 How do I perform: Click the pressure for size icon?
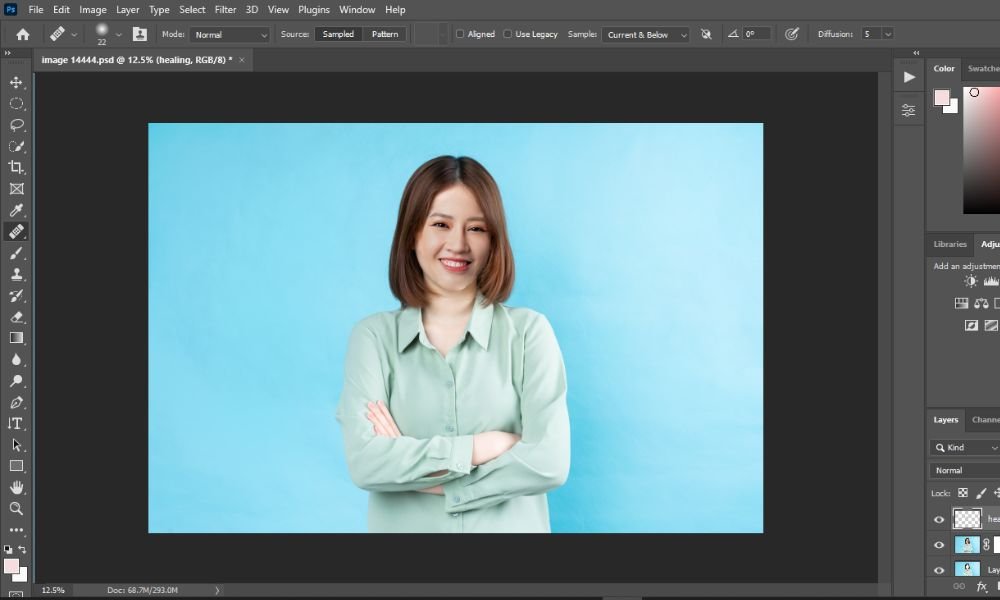click(x=791, y=34)
